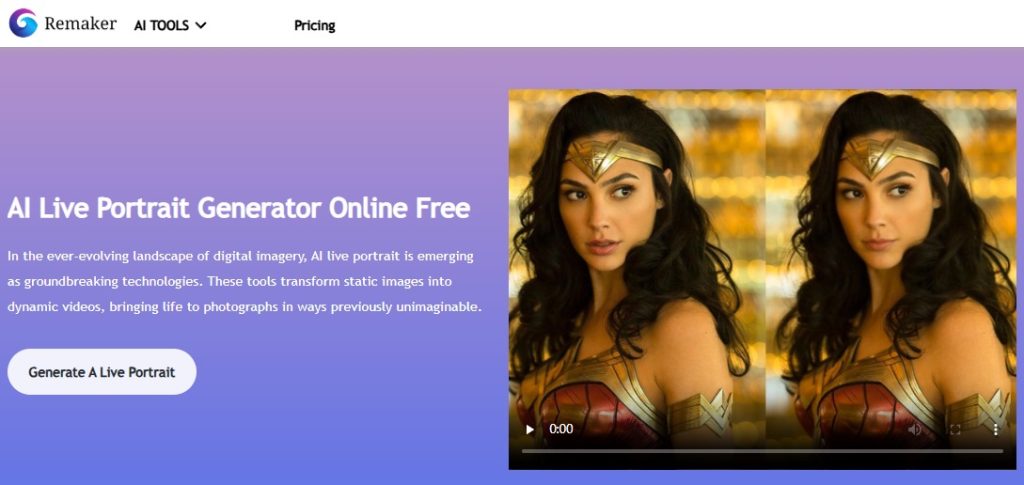Mute the demo video audio
The height and width of the screenshot is (485, 1024).
915,430
